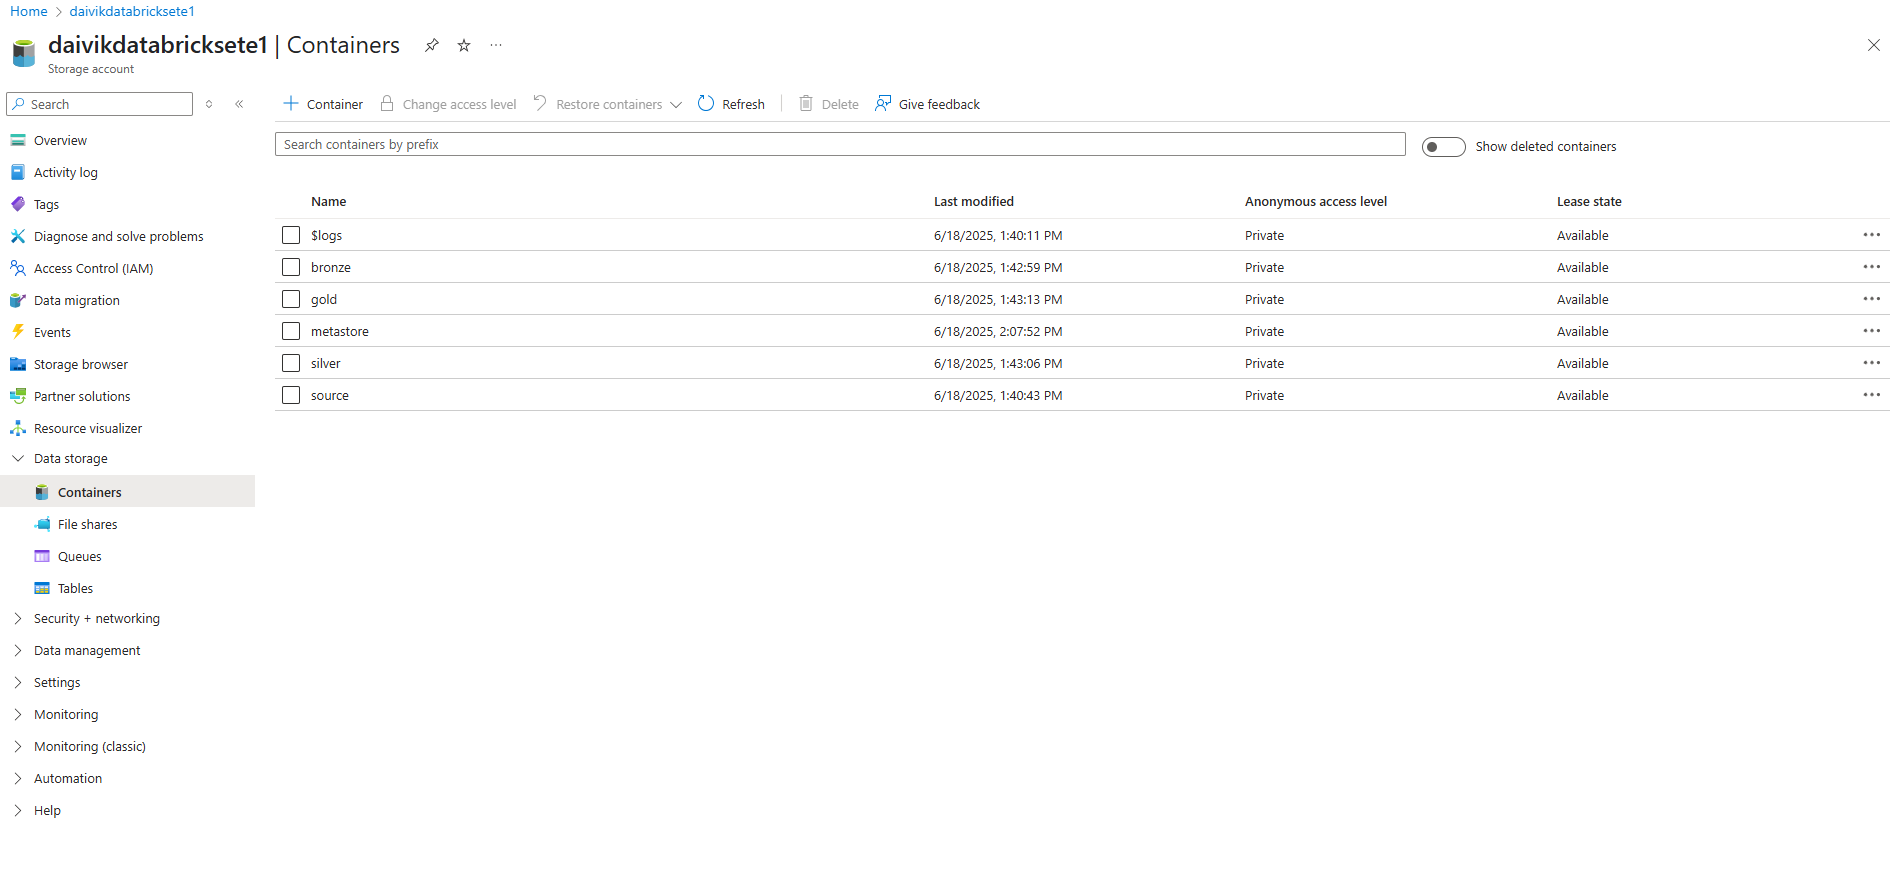Click the Queues icon
Viewport: 1901px width, 873px height.
point(42,556)
